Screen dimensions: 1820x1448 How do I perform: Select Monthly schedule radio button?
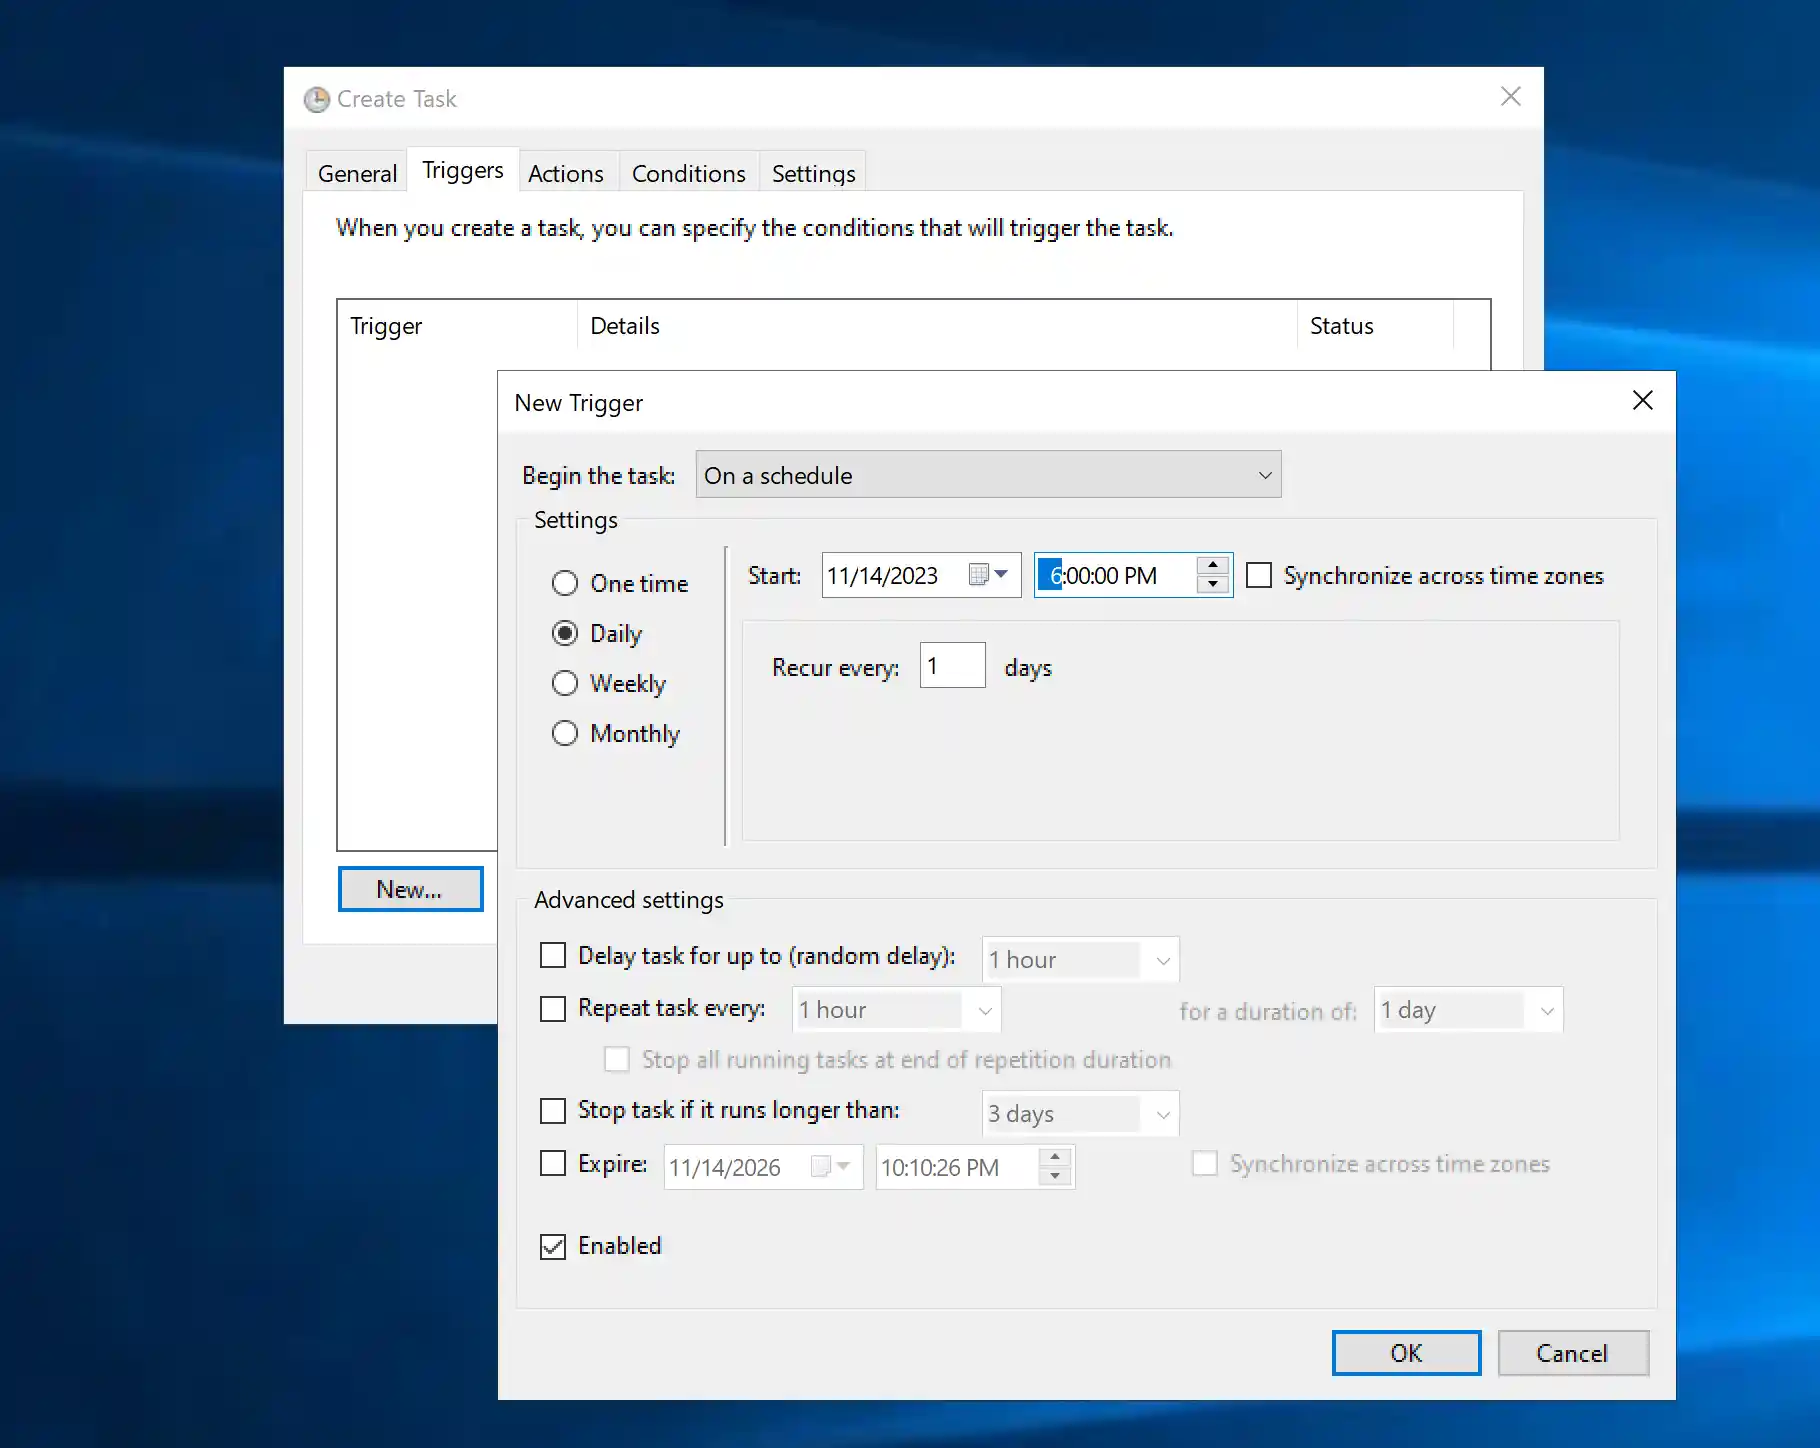coord(565,733)
